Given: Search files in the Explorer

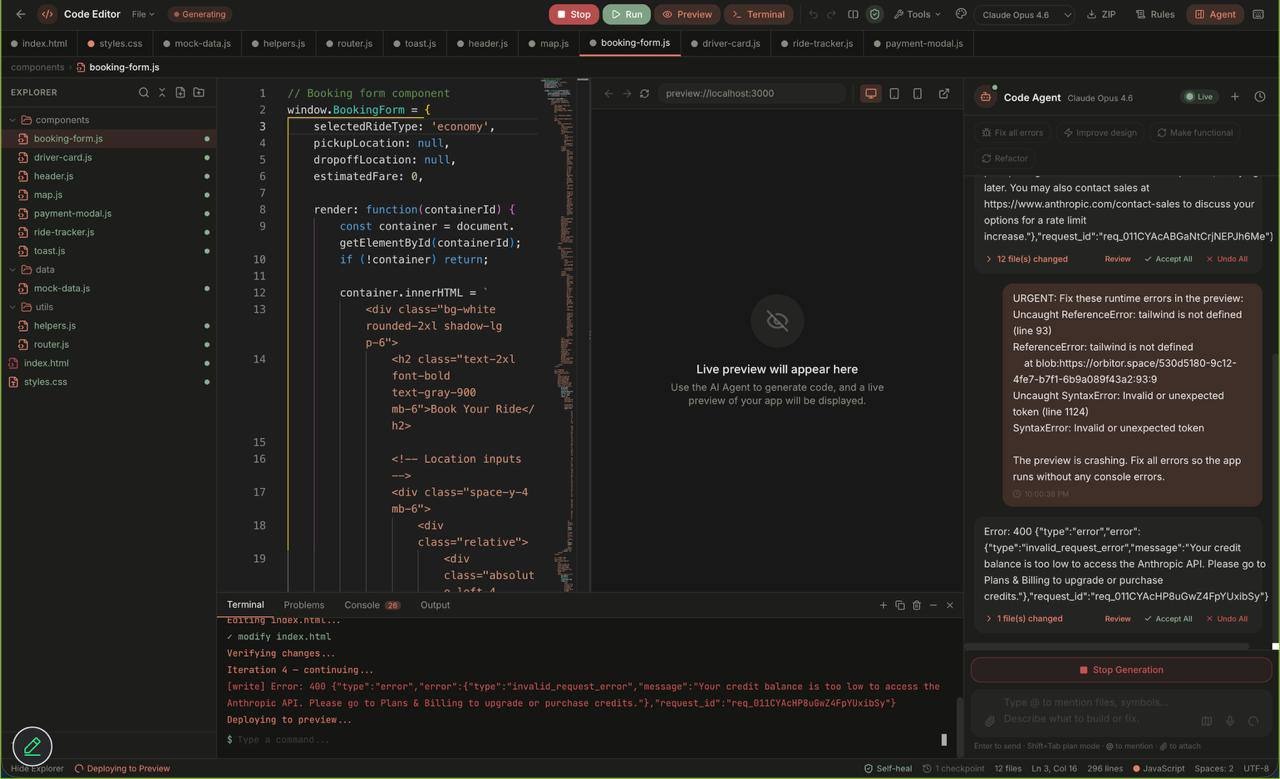Looking at the screenshot, I should pos(143,92).
